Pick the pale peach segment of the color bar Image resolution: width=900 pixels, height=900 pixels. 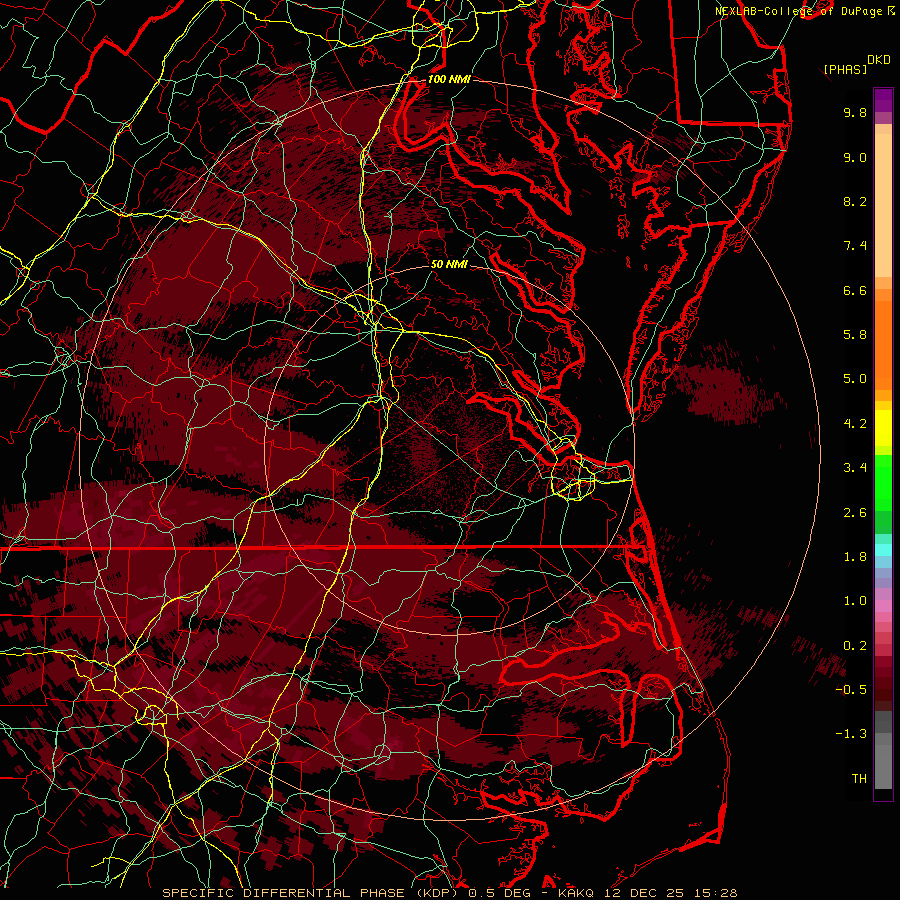(883, 205)
